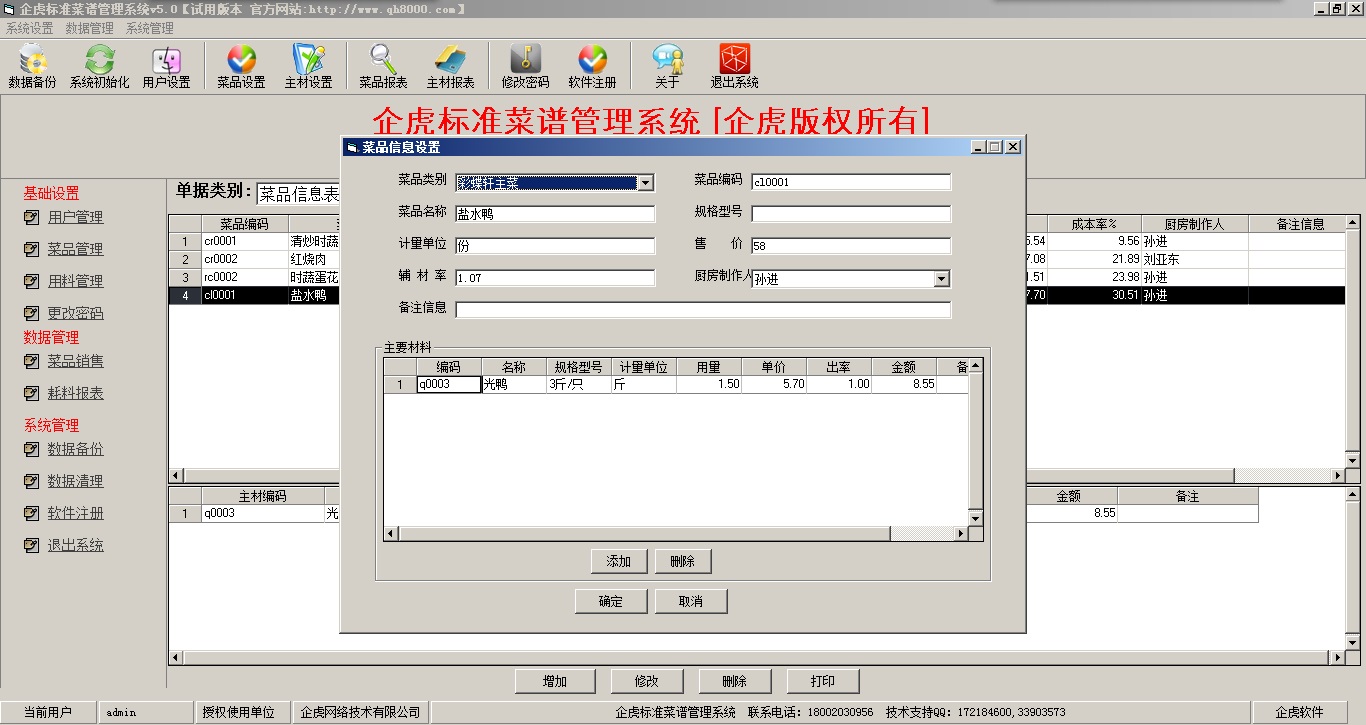Click the dialog 删除 button under materials
The image size is (1366, 725).
point(683,561)
